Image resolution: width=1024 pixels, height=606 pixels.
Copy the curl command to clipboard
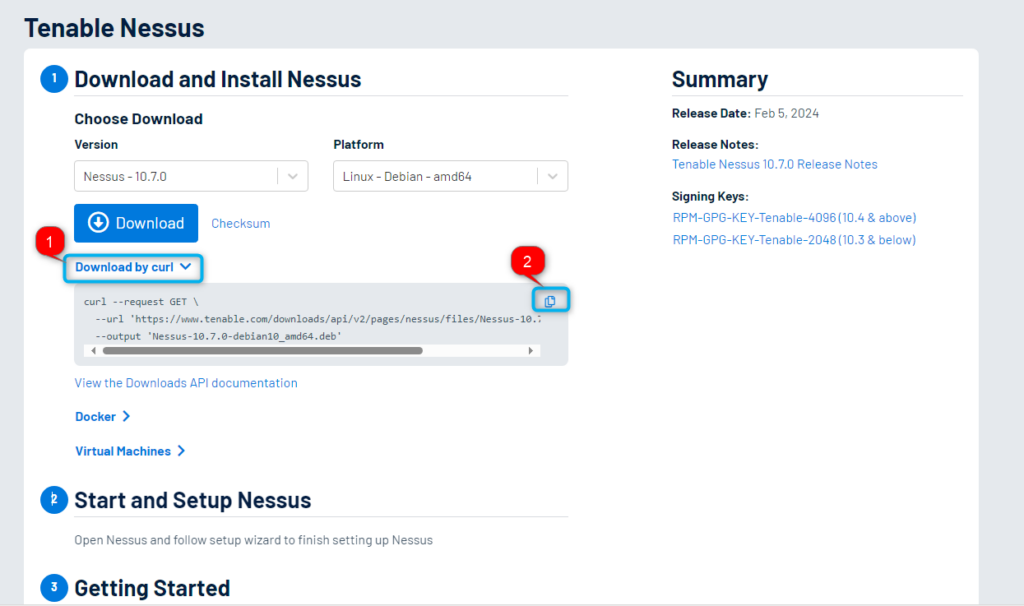click(x=551, y=299)
